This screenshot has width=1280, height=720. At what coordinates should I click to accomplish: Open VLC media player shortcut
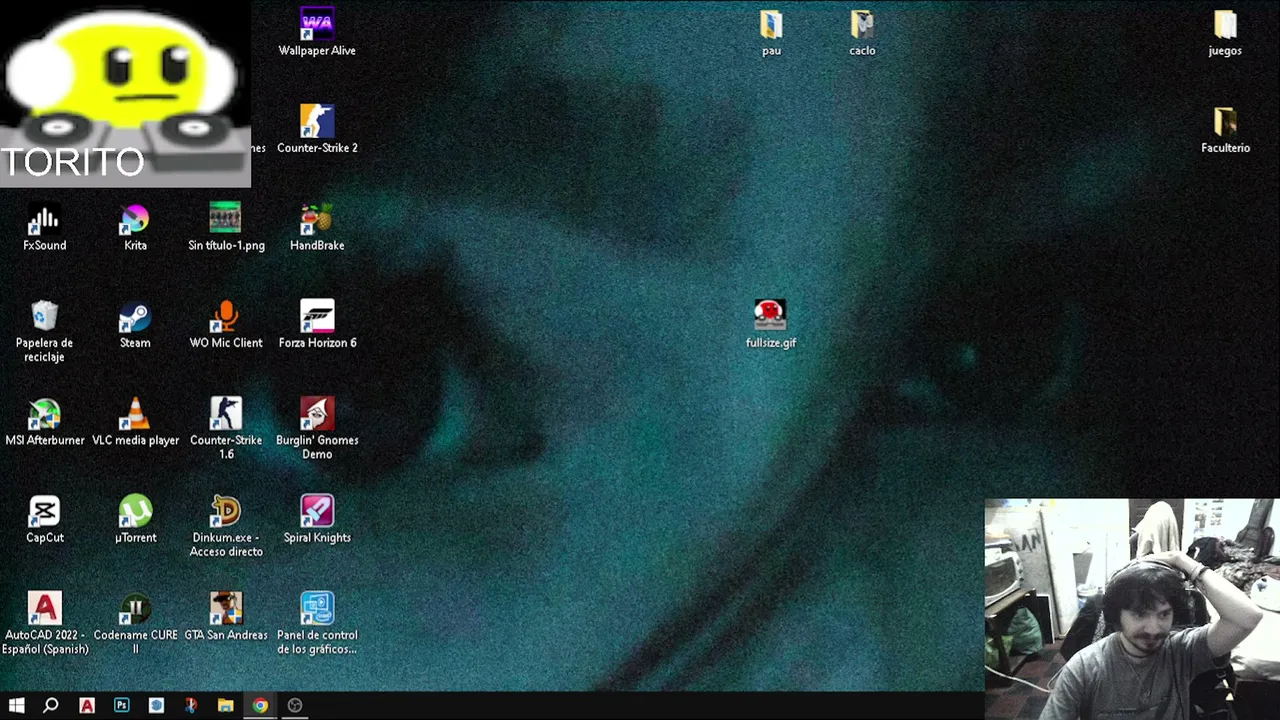pos(135,421)
